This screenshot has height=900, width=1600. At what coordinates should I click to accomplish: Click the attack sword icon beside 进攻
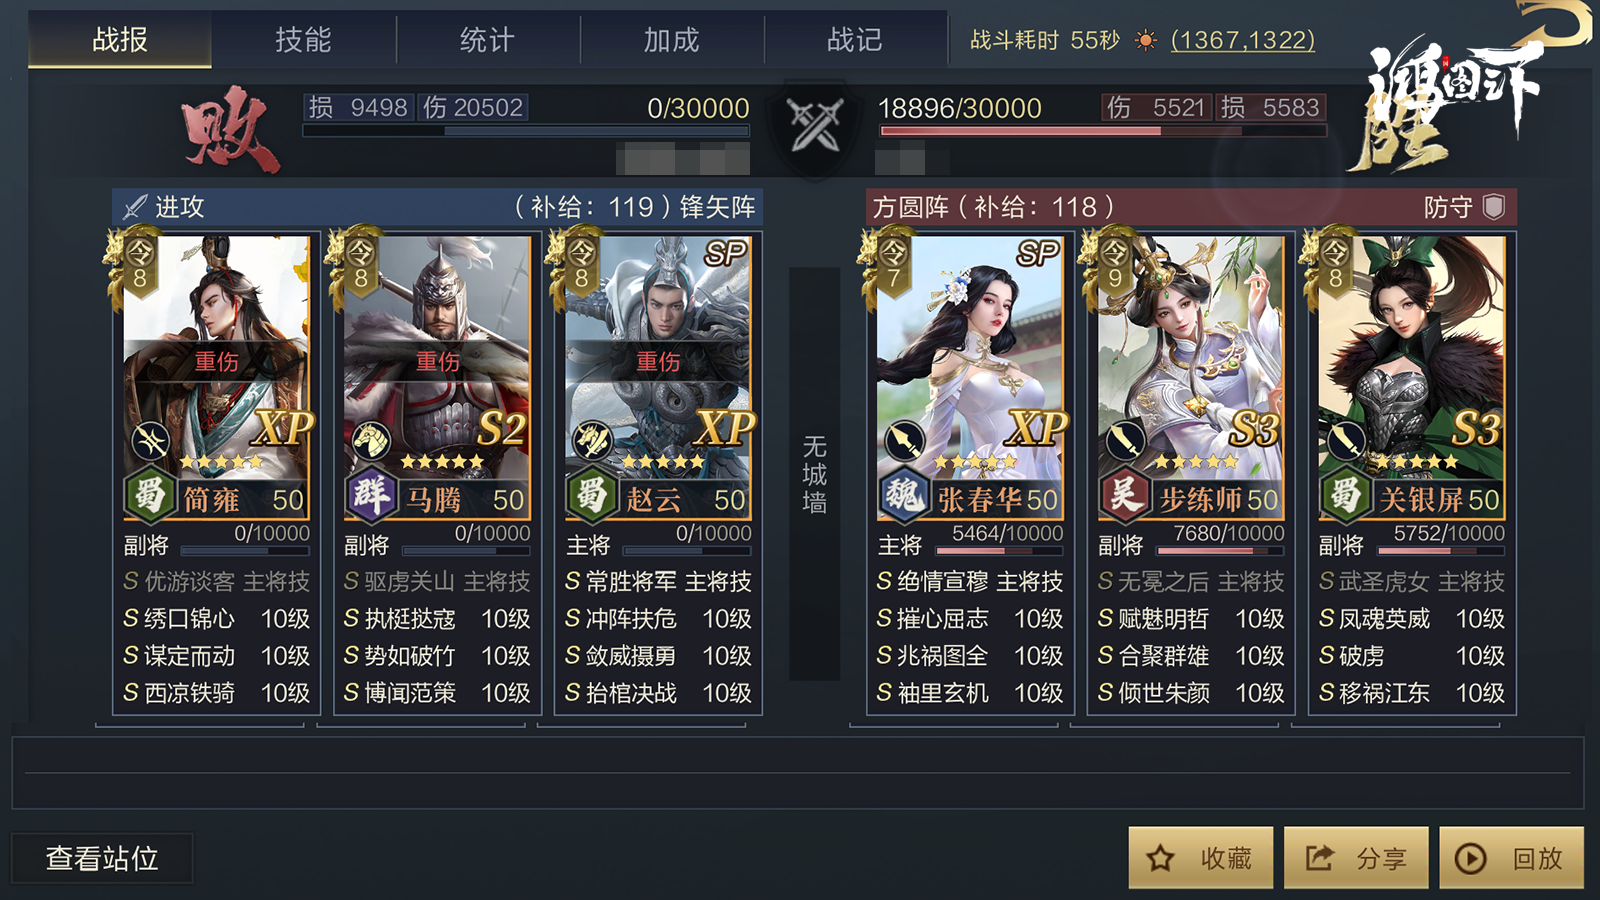(135, 207)
